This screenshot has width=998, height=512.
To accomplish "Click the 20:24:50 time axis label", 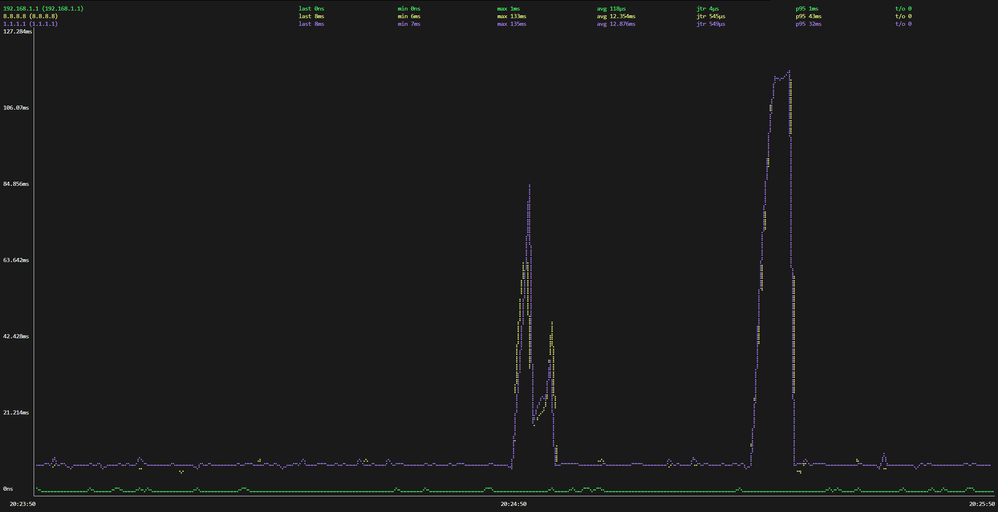I will coord(515,505).
